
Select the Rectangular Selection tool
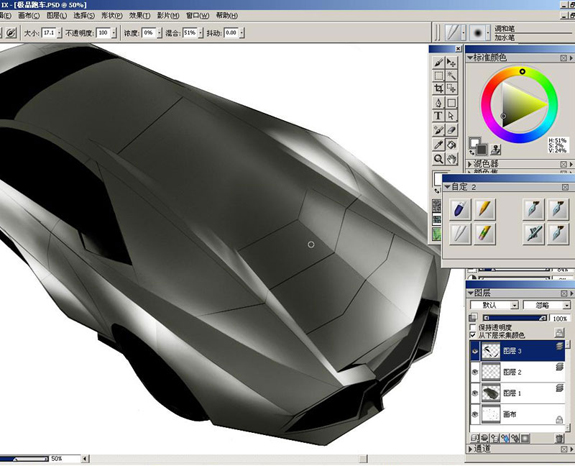click(x=438, y=76)
